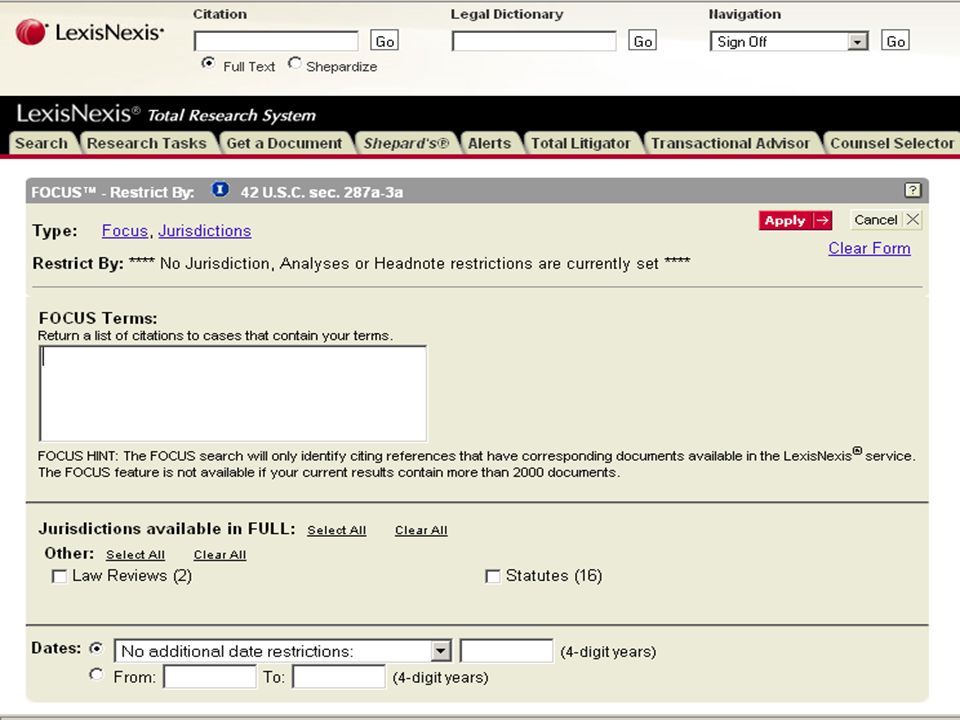The width and height of the screenshot is (960, 720).
Task: Open the FOCUS help question-mark icon
Action: 912,190
